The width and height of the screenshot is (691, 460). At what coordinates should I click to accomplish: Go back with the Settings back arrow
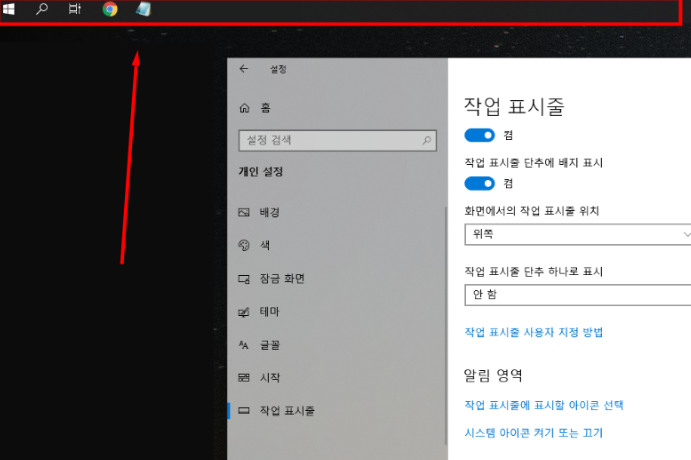[244, 69]
